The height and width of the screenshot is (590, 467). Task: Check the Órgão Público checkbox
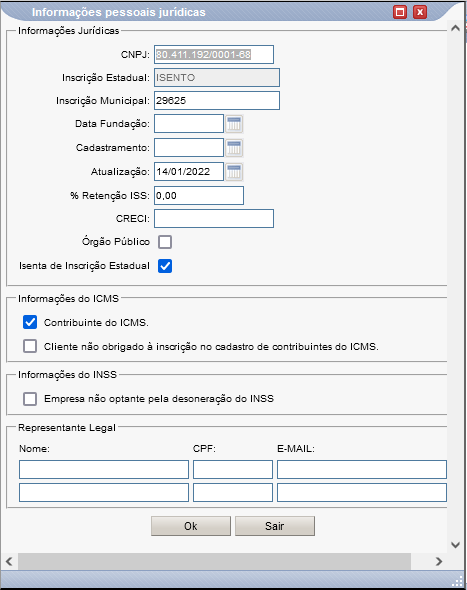pos(165,242)
